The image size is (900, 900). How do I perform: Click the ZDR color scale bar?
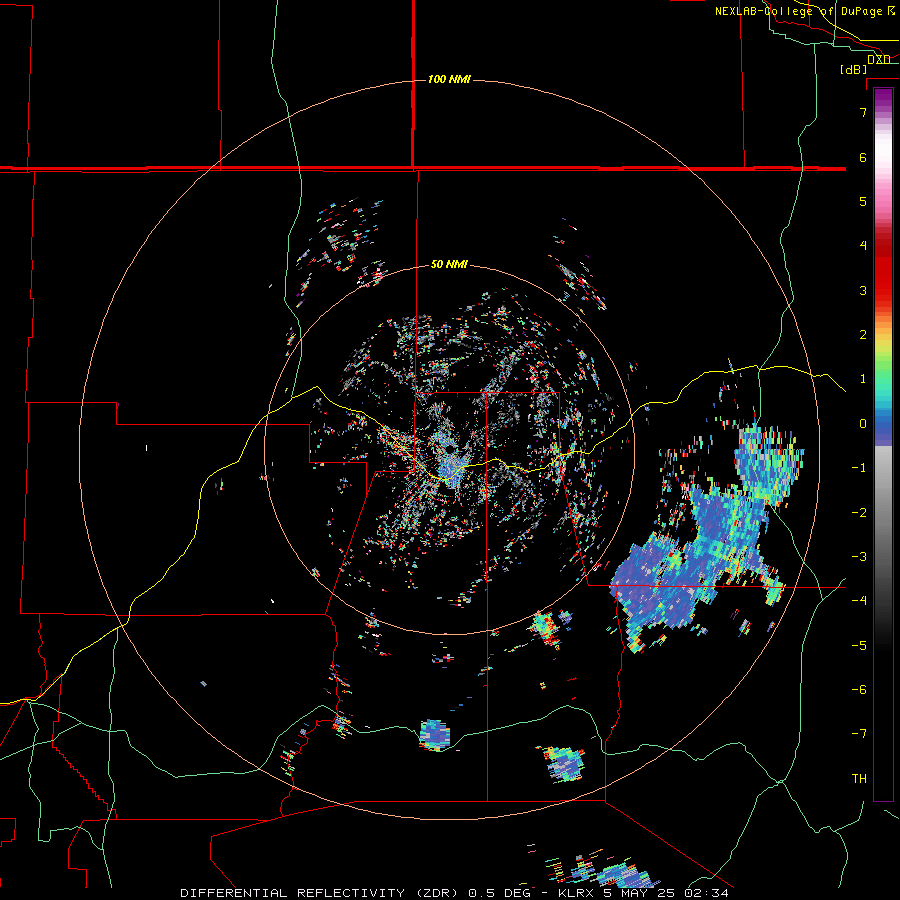click(883, 444)
